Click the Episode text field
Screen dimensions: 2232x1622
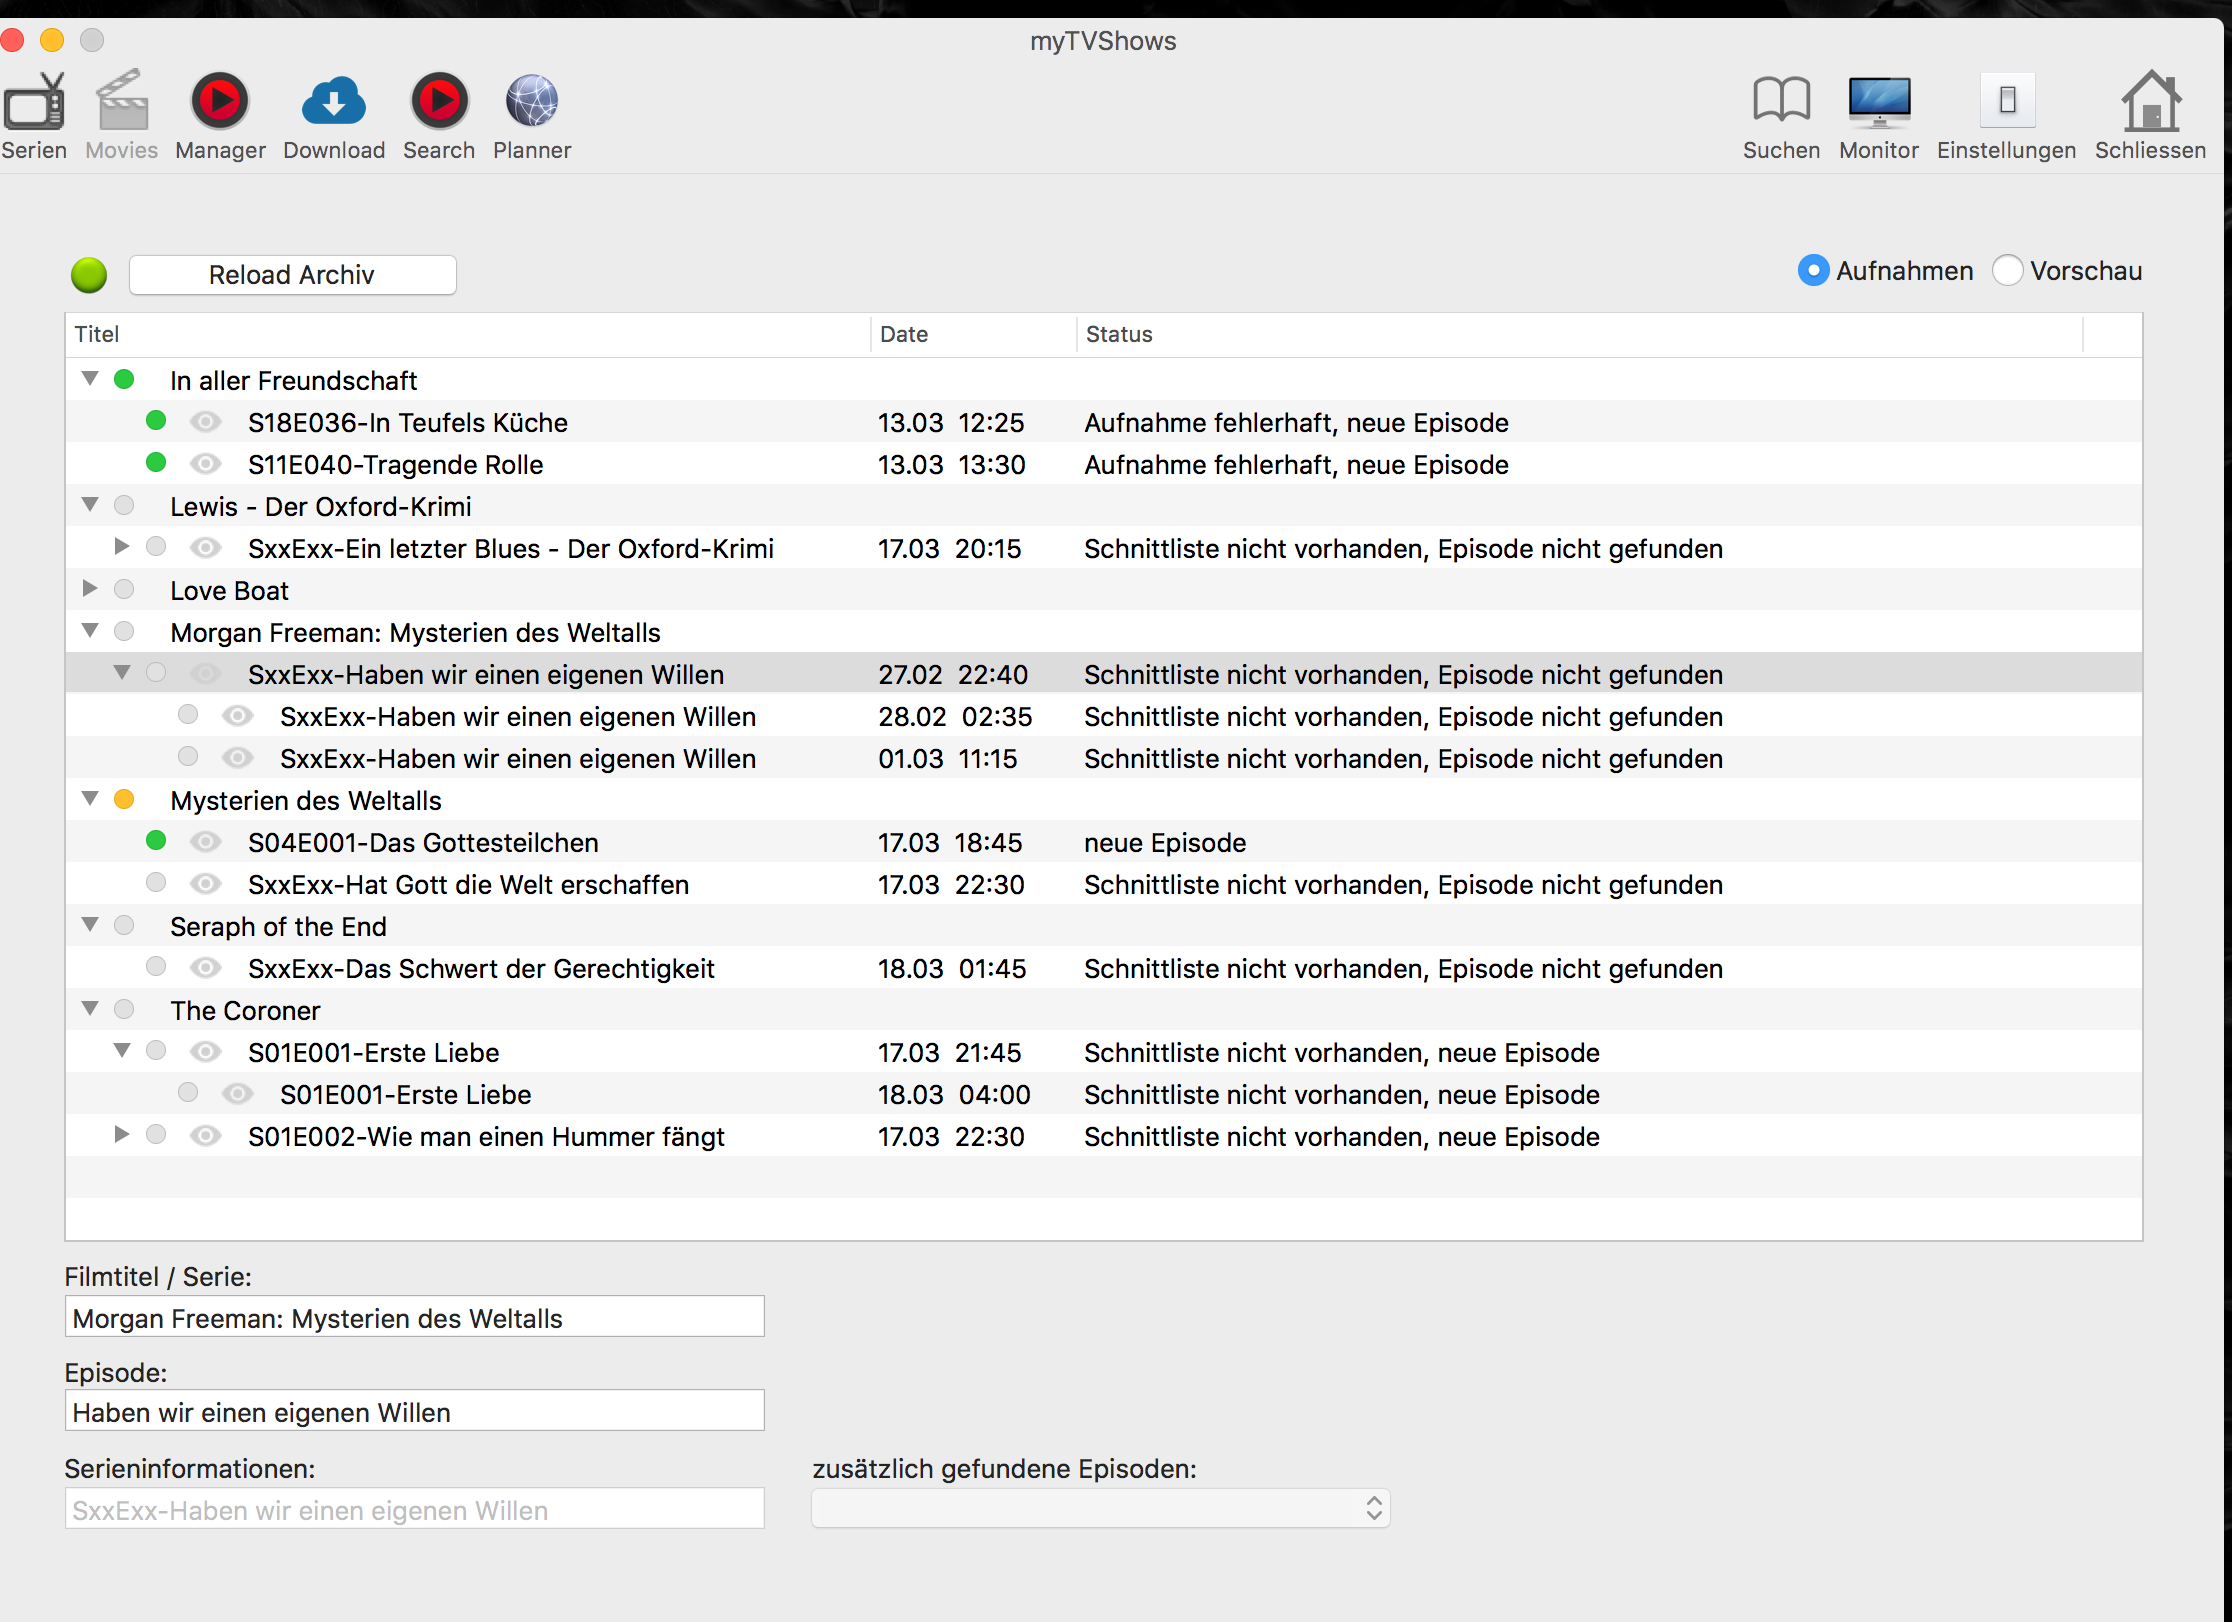point(414,1412)
